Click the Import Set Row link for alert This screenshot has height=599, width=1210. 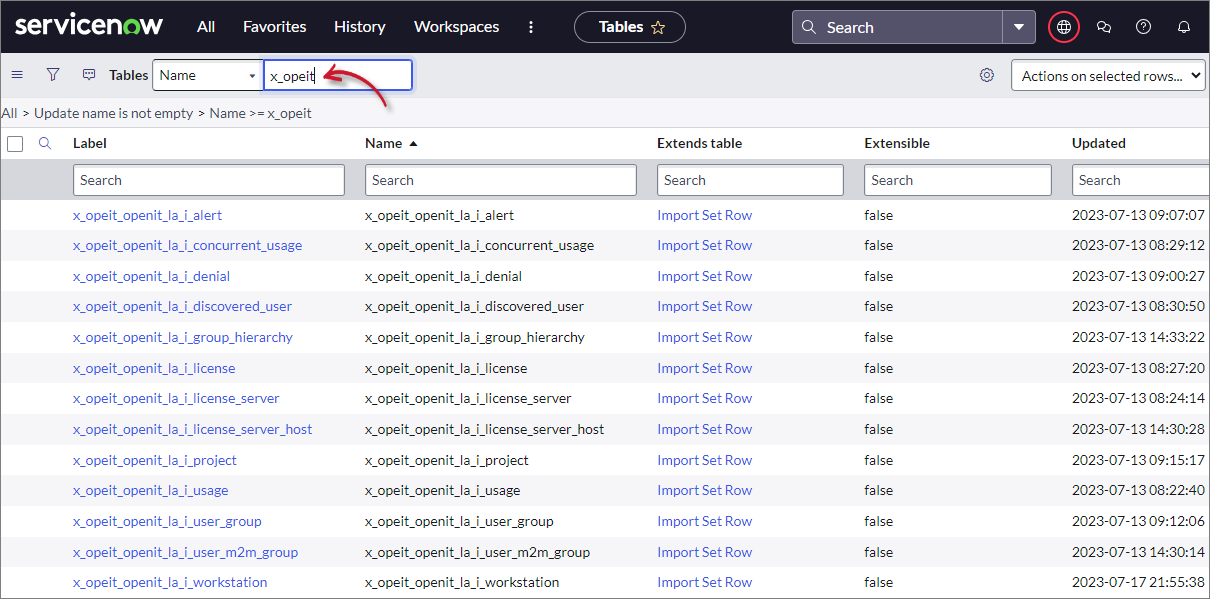tap(704, 215)
